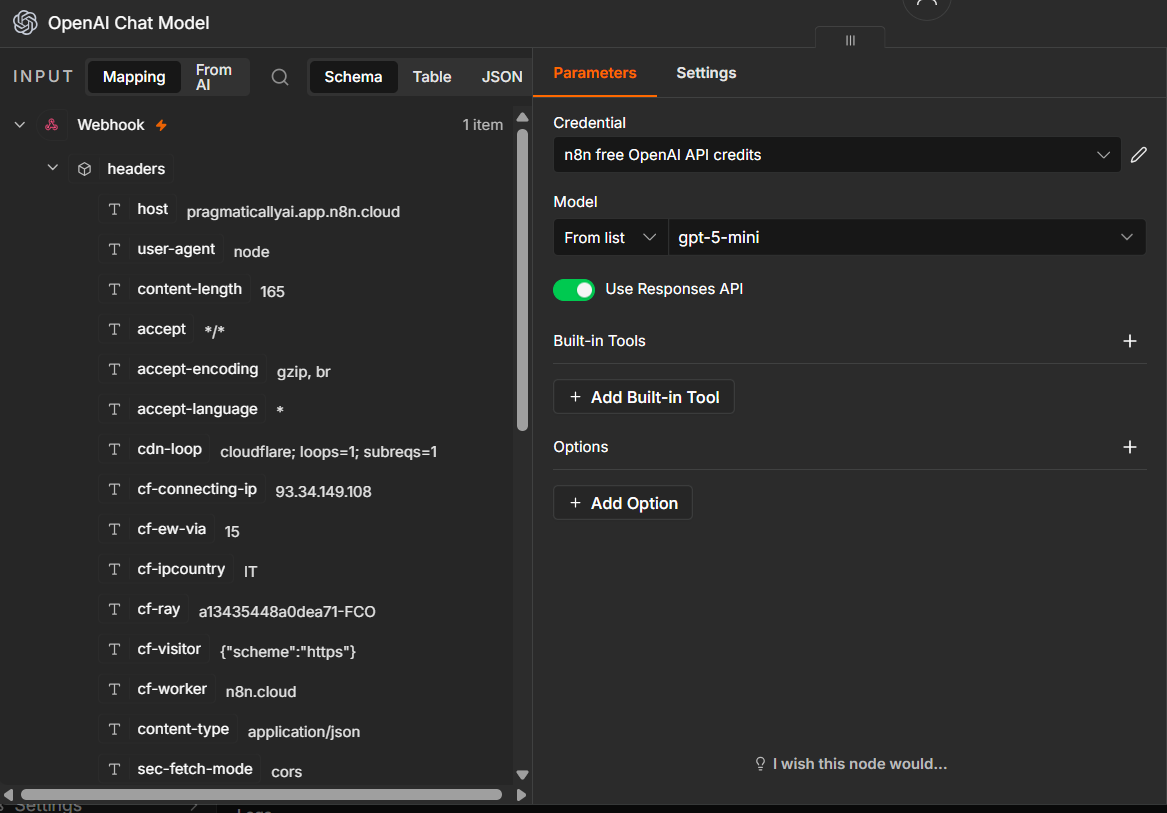Click the plus icon beside Built-in Tools
Screen dimensions: 1167x813
(x=1129, y=341)
